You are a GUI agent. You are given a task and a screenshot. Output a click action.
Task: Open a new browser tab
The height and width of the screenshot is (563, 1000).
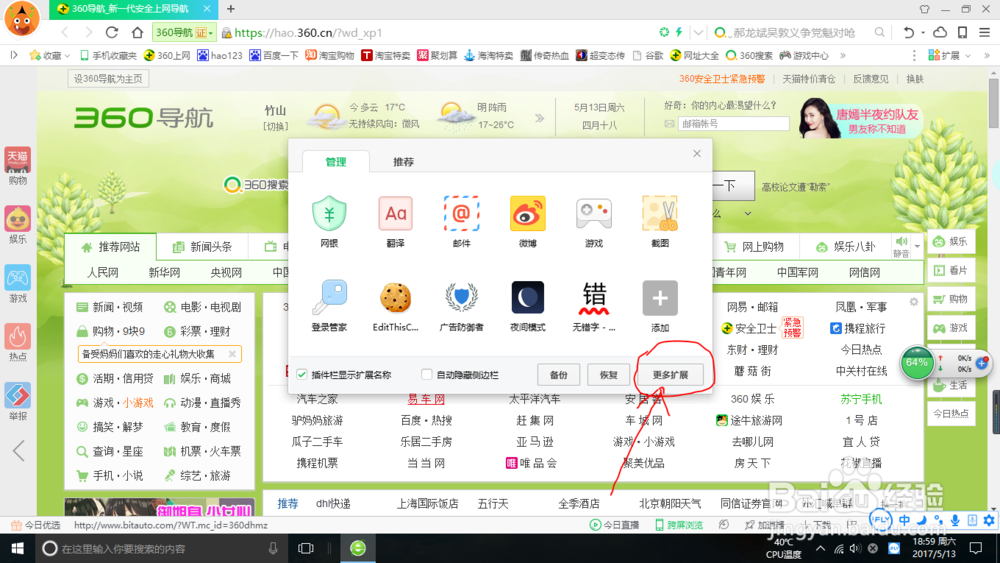(231, 9)
